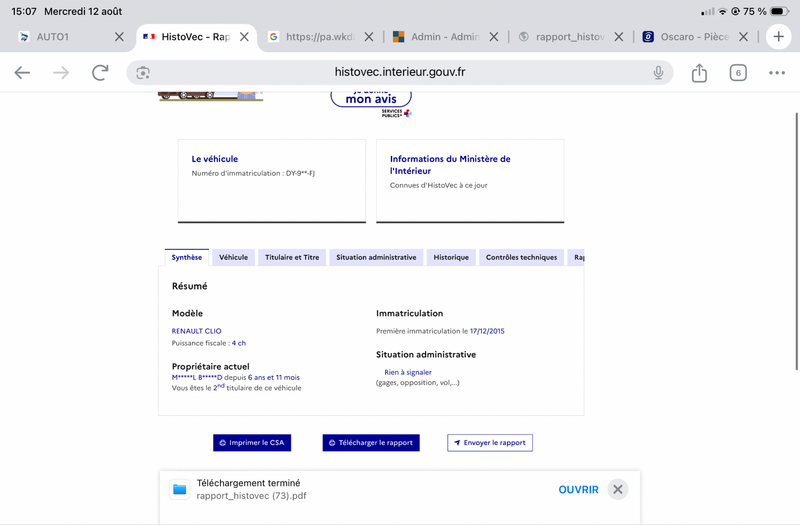
Task: Open the three-dot browser menu
Action: (777, 73)
